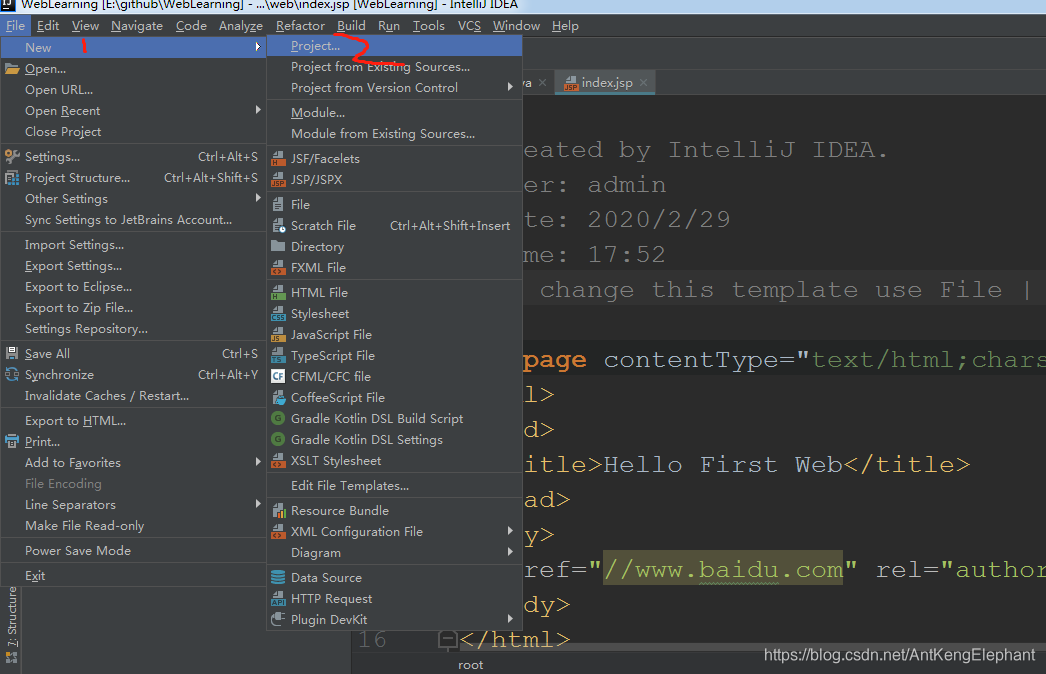The width and height of the screenshot is (1046, 674).
Task: Click the Data Source database icon
Action: [278, 577]
